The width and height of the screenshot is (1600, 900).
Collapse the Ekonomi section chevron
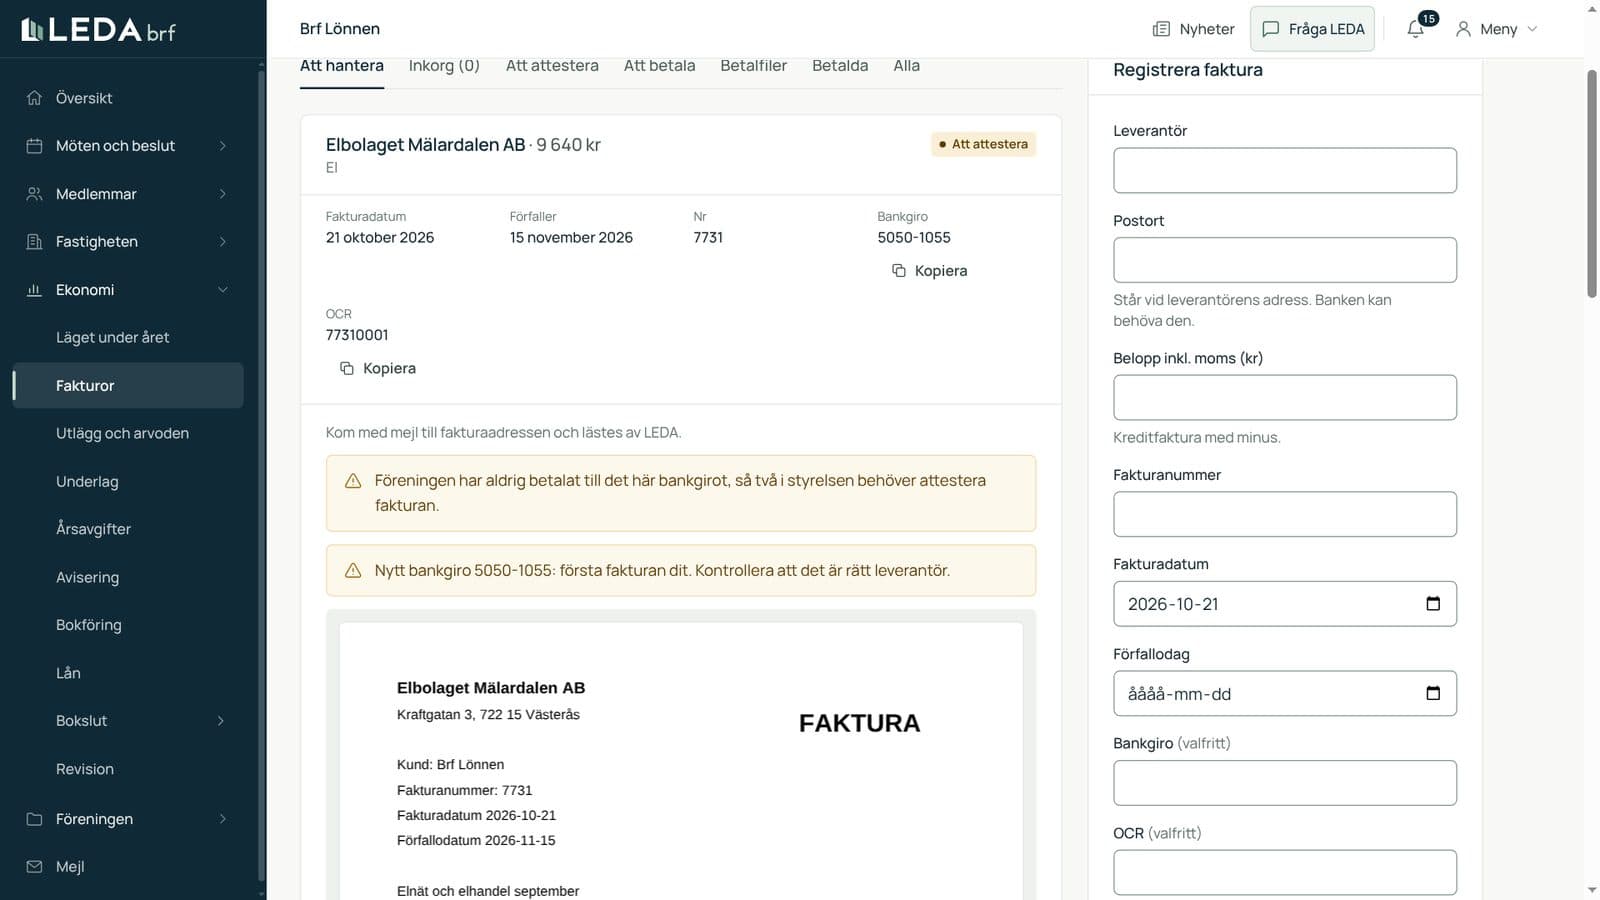pyautogui.click(x=222, y=290)
